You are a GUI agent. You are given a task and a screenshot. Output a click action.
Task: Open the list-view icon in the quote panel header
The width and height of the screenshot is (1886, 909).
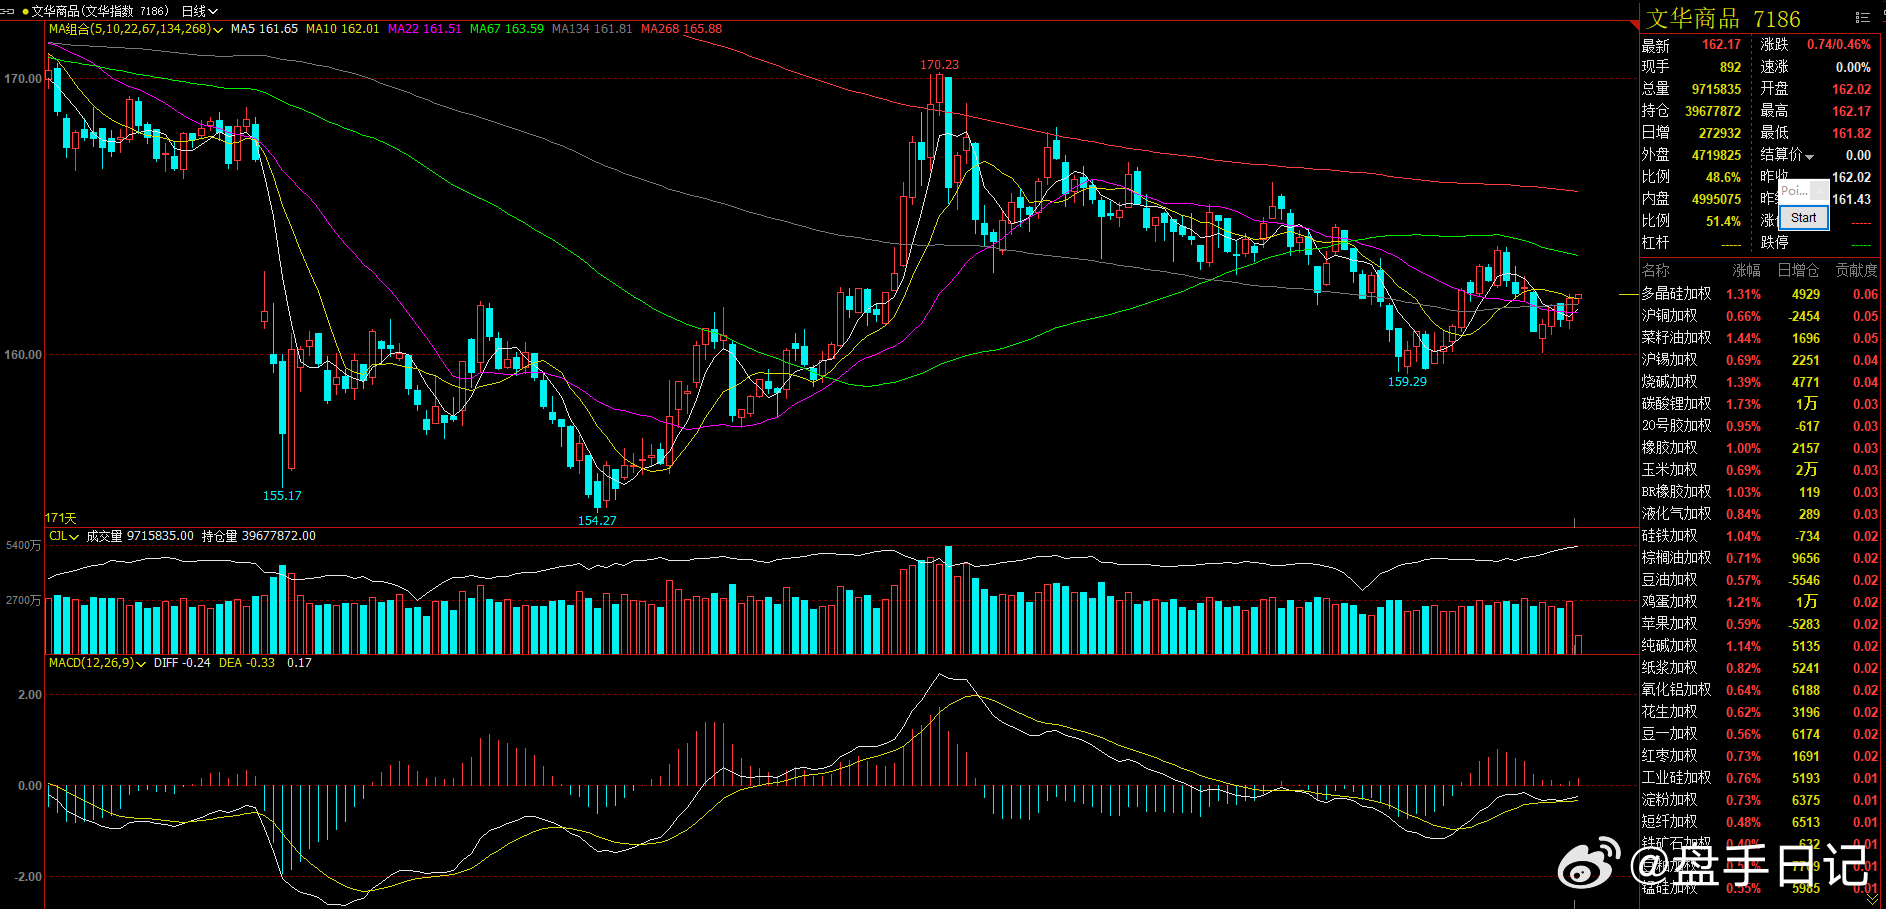click(x=1862, y=17)
